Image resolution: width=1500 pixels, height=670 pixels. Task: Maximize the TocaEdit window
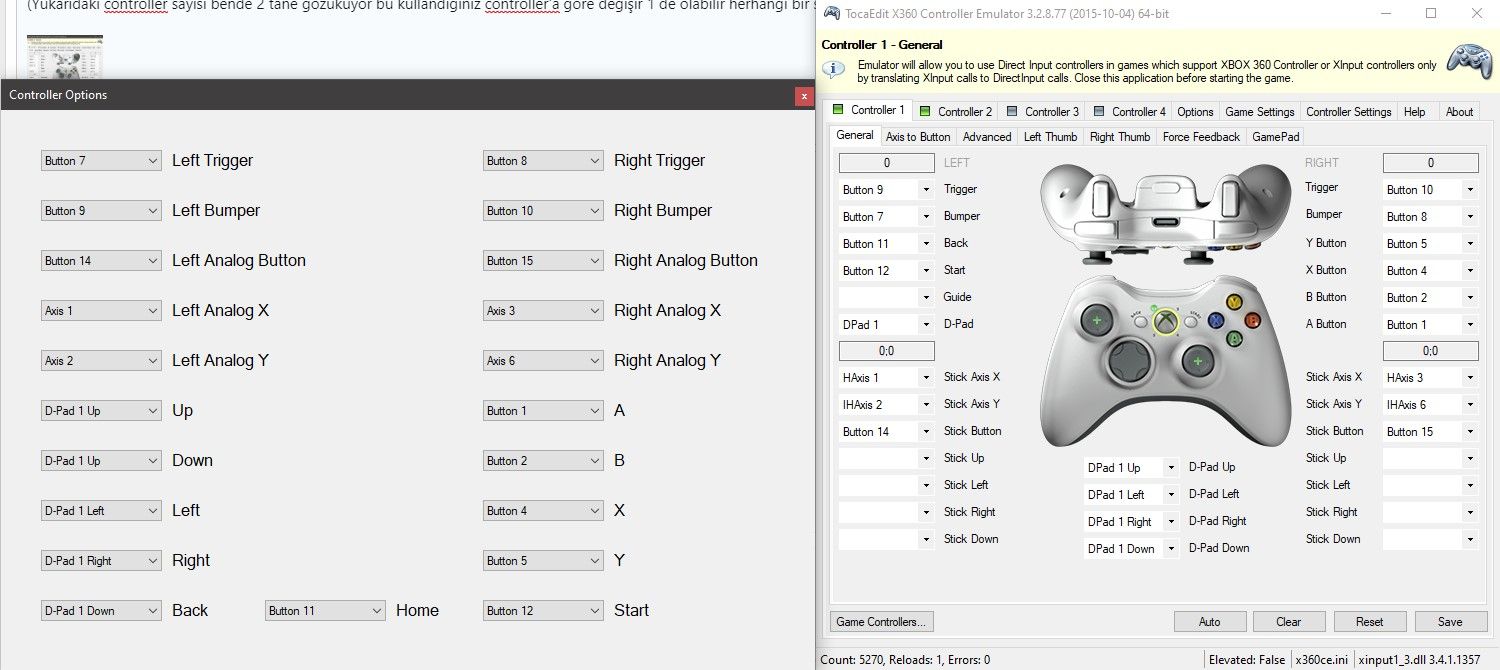click(x=1431, y=13)
